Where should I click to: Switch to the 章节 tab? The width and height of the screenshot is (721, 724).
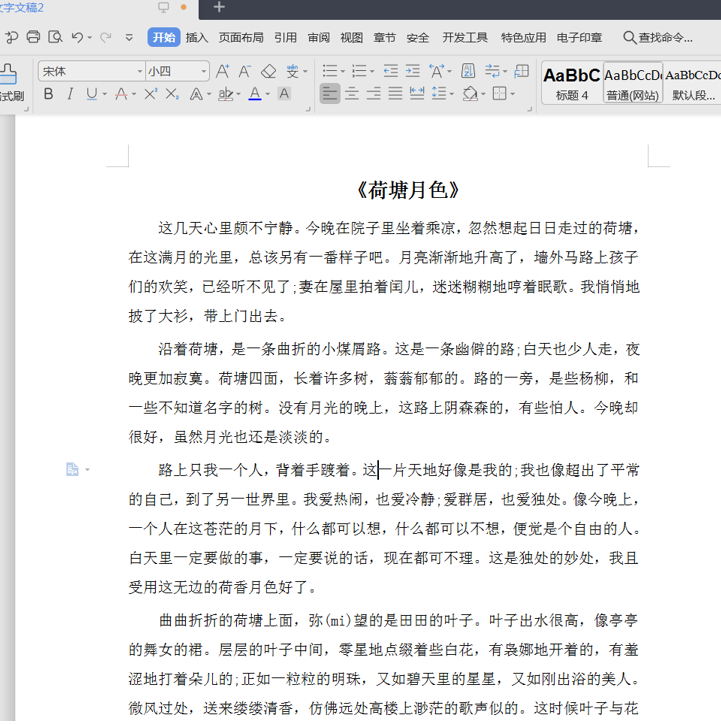(385, 37)
